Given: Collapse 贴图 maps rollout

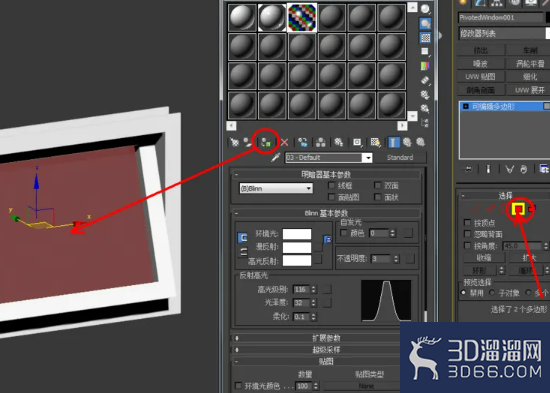Looking at the screenshot, I should click(326, 361).
